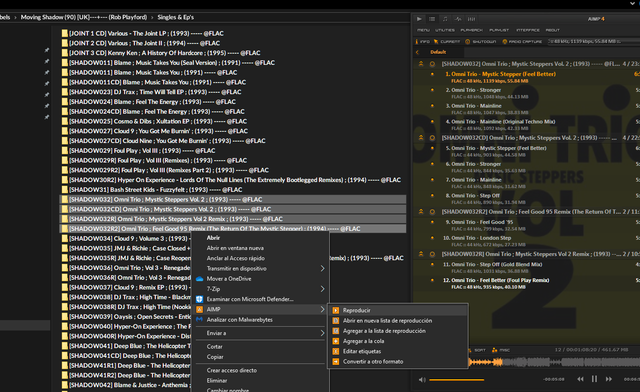Toggle check mark of track 9 Feel Good '95

coord(432,222)
